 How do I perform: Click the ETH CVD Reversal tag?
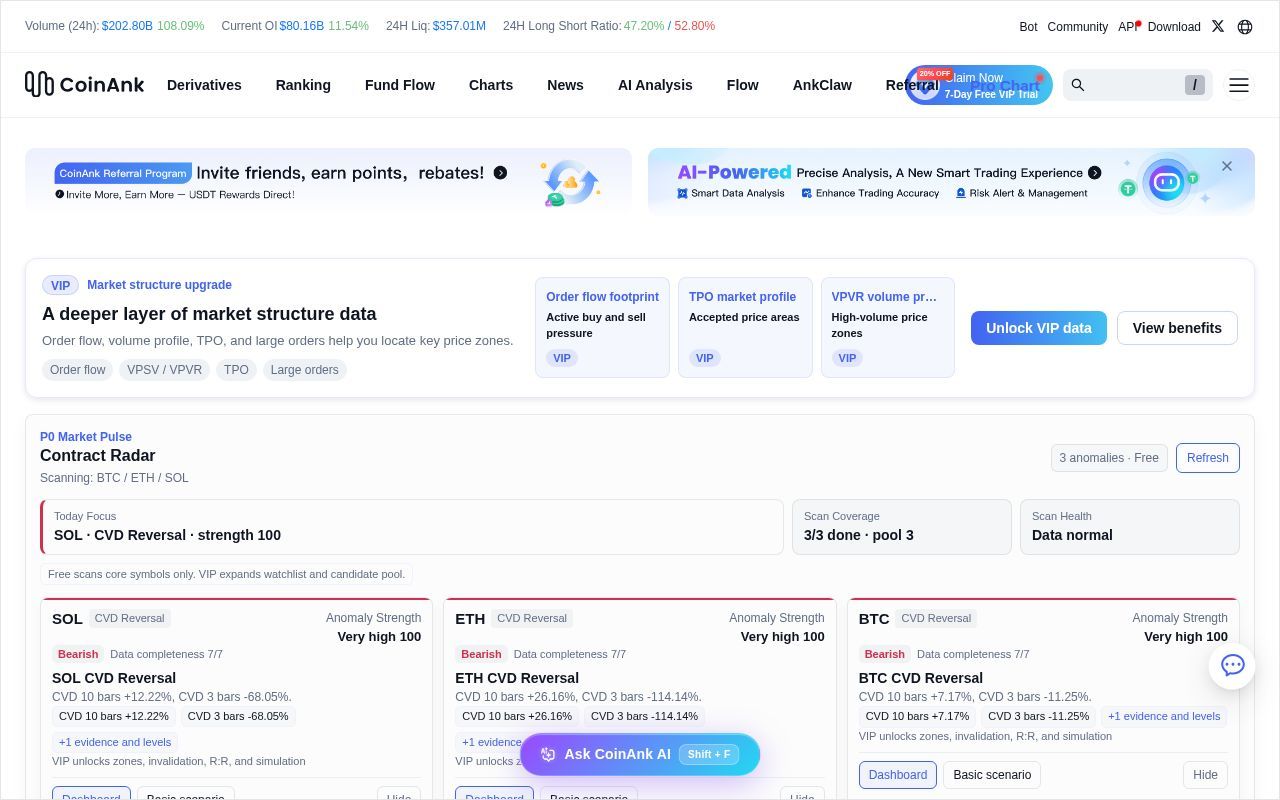(532, 618)
